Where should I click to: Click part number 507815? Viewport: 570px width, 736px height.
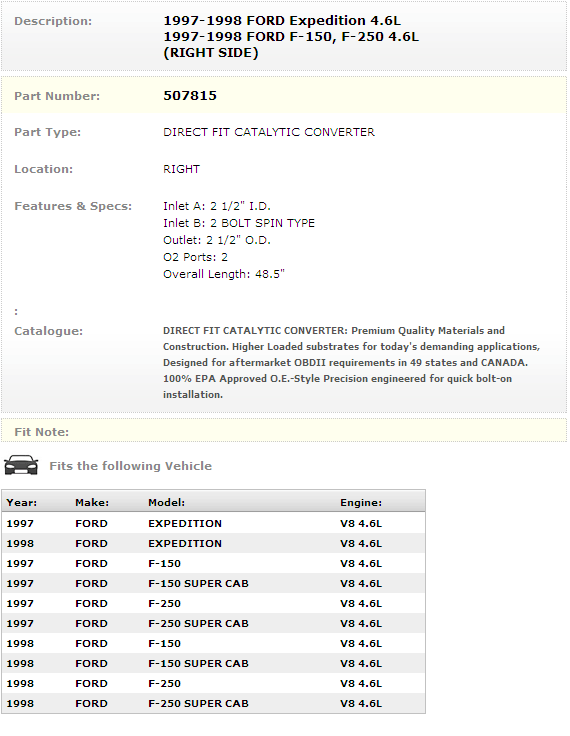pyautogui.click(x=190, y=96)
